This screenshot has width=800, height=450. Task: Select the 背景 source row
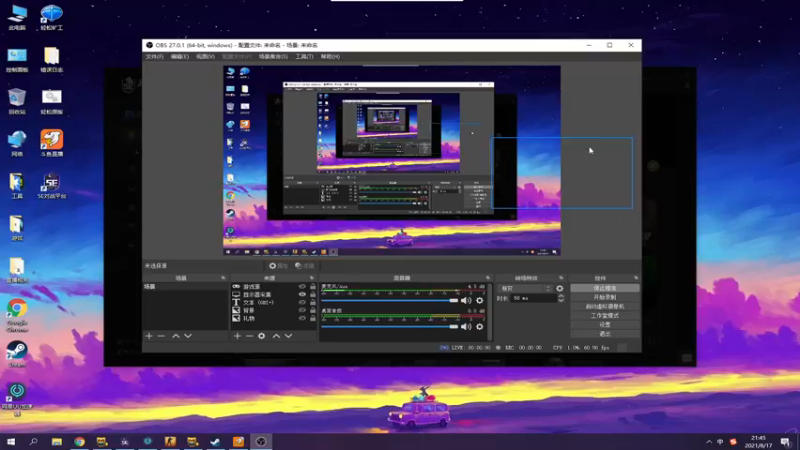coord(273,310)
